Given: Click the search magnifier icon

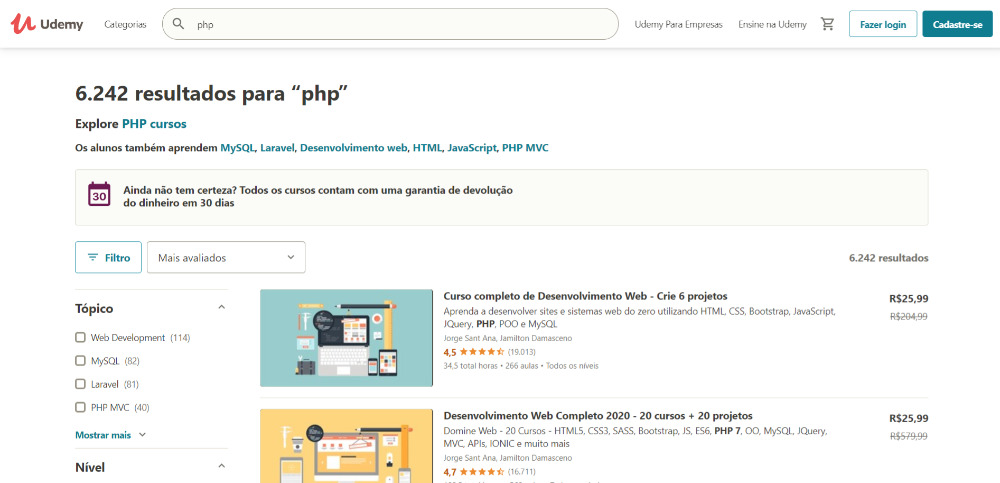Looking at the screenshot, I should pos(179,24).
